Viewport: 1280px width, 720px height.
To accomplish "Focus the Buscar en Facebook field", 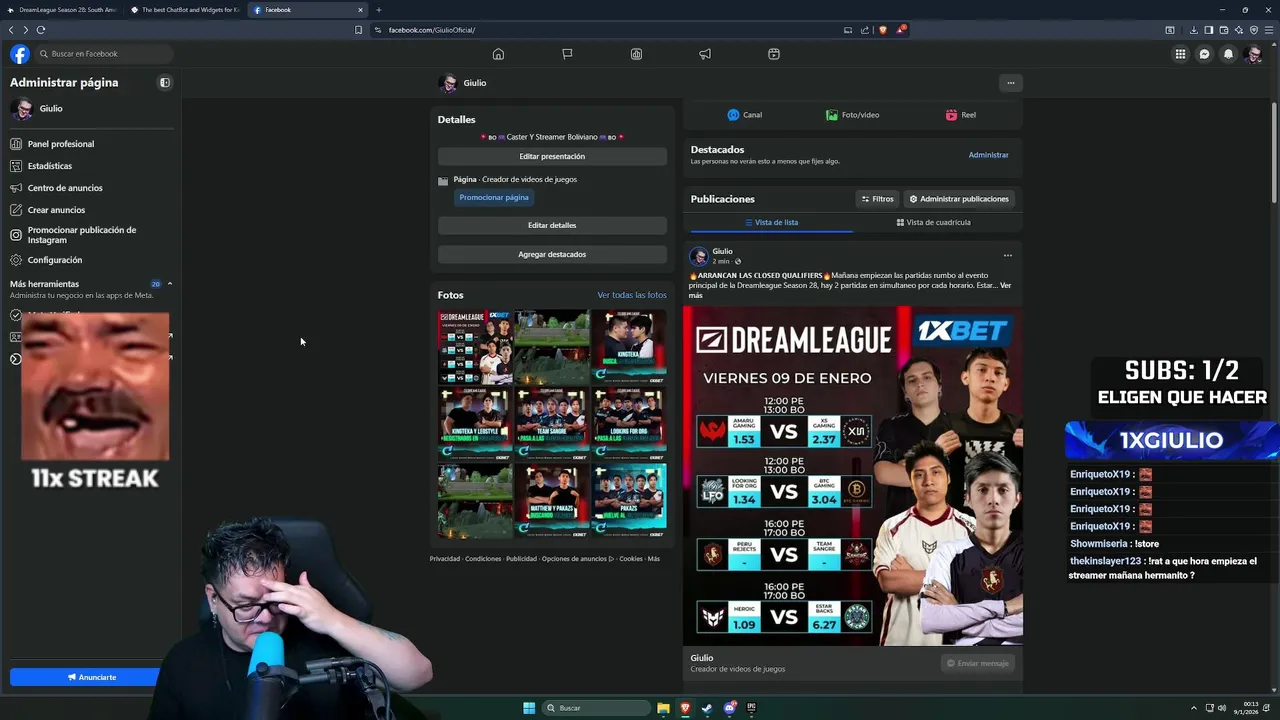I will (x=104, y=54).
